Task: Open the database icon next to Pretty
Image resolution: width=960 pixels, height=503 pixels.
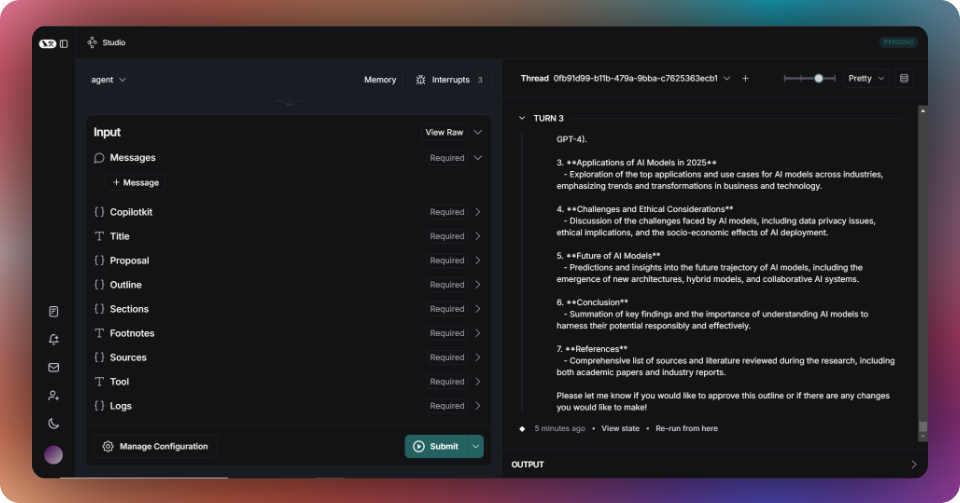Action: pos(904,78)
